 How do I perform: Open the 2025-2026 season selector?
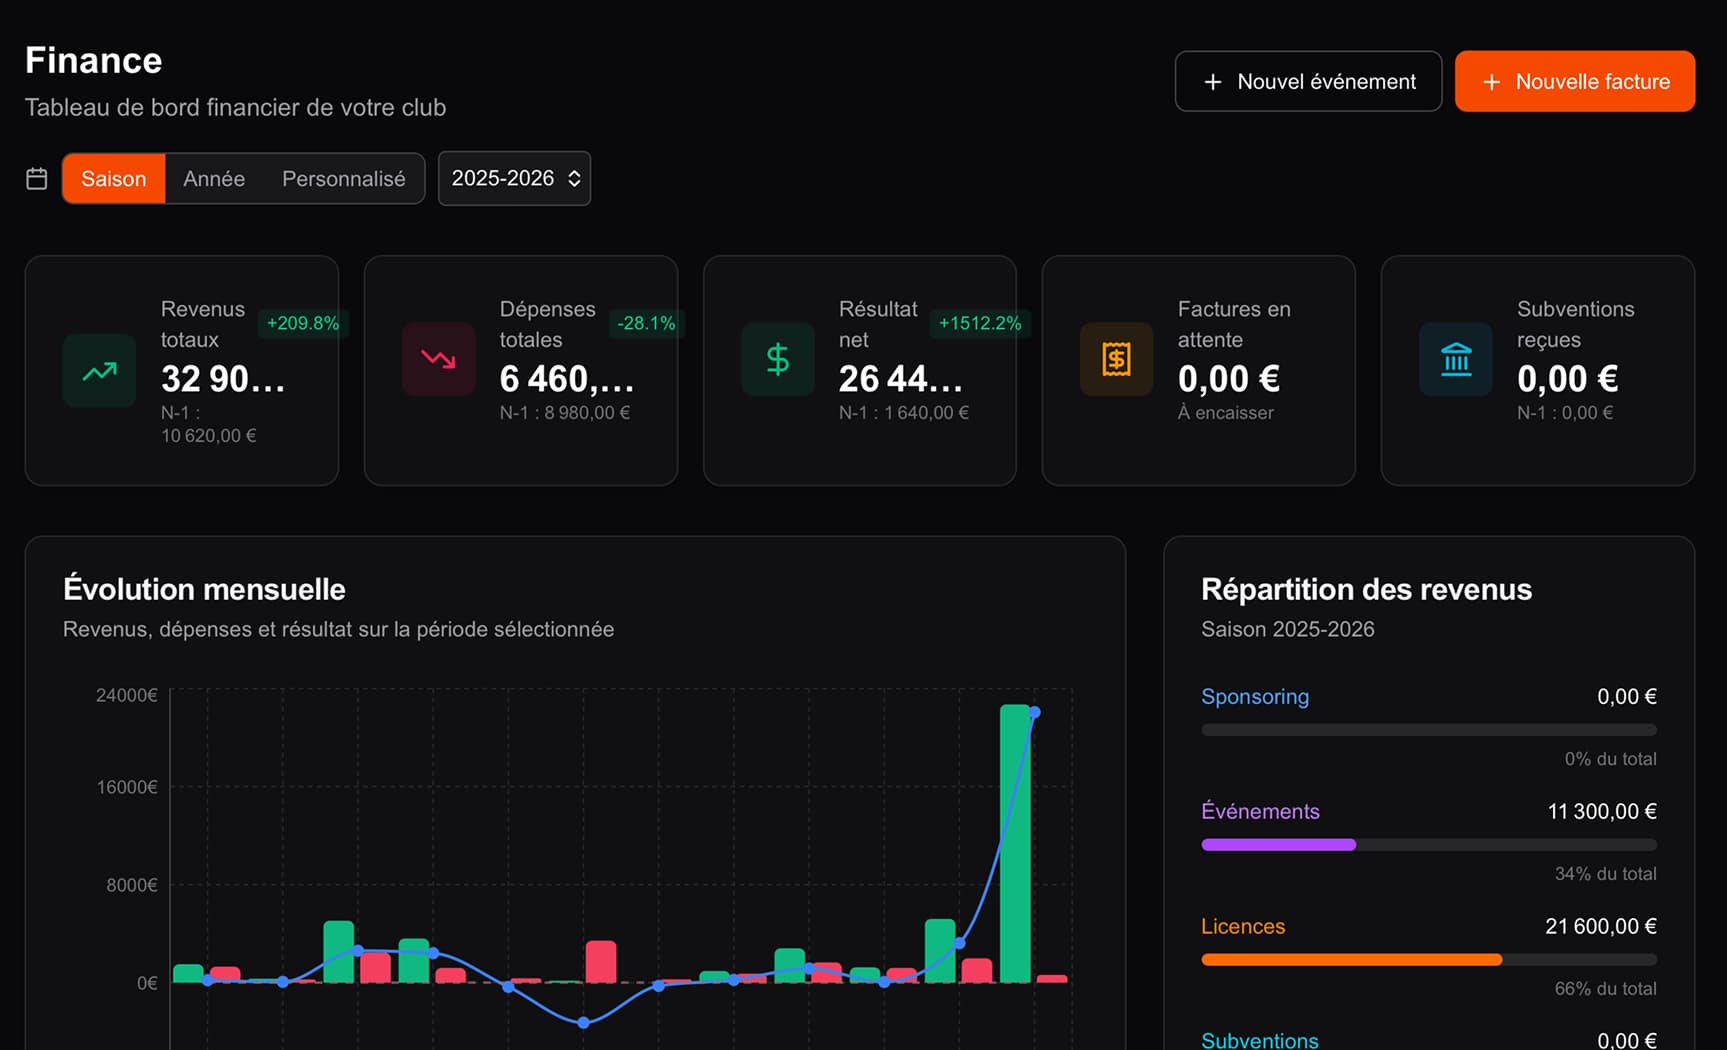pyautogui.click(x=514, y=178)
